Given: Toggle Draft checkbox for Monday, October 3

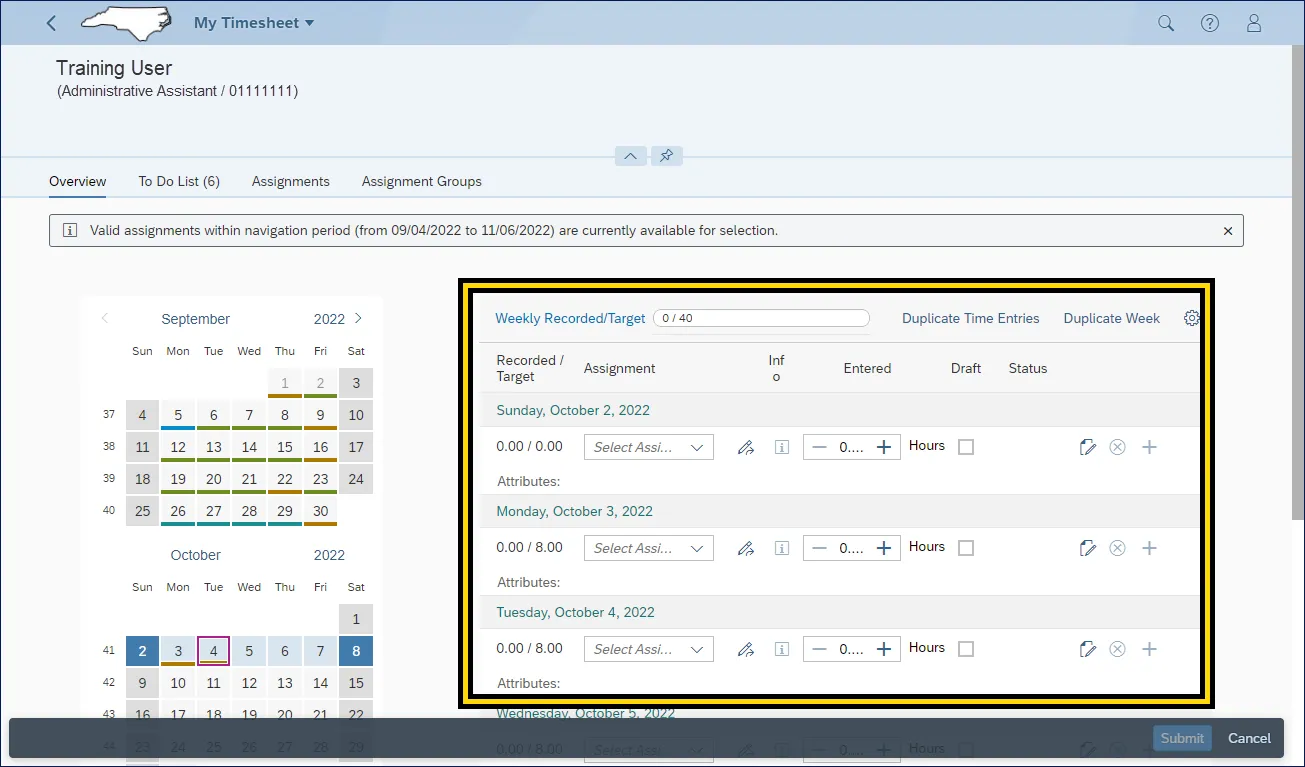Looking at the screenshot, I should click(966, 548).
